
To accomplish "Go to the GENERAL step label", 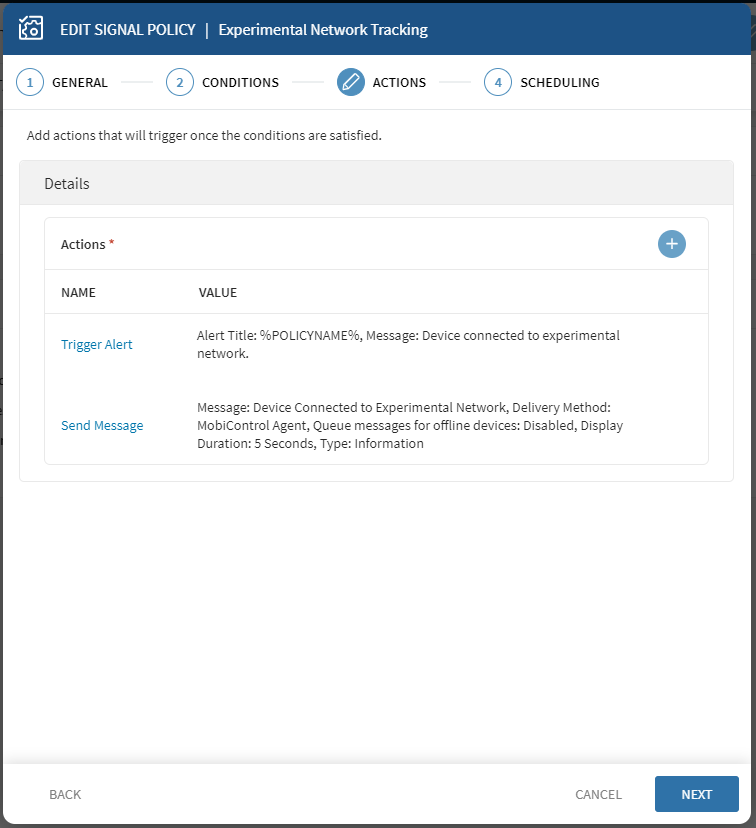I will pyautogui.click(x=79, y=83).
